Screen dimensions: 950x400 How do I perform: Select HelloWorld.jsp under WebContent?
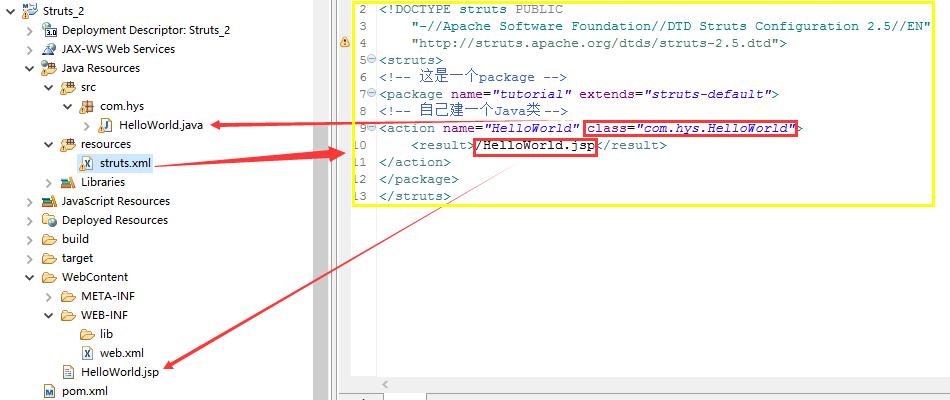pyautogui.click(x=120, y=372)
